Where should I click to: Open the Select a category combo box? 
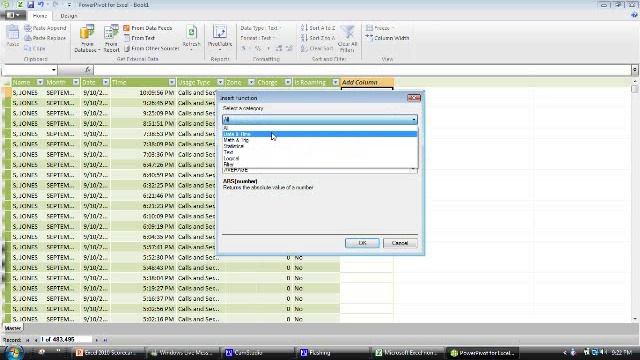pos(320,119)
